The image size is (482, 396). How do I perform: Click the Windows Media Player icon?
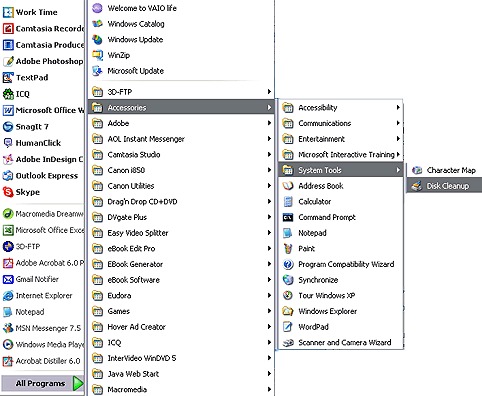pos(8,344)
